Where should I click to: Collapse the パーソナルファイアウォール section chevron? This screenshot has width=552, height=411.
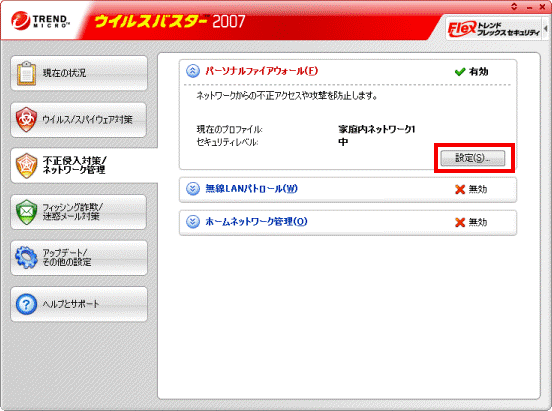click(x=193, y=71)
